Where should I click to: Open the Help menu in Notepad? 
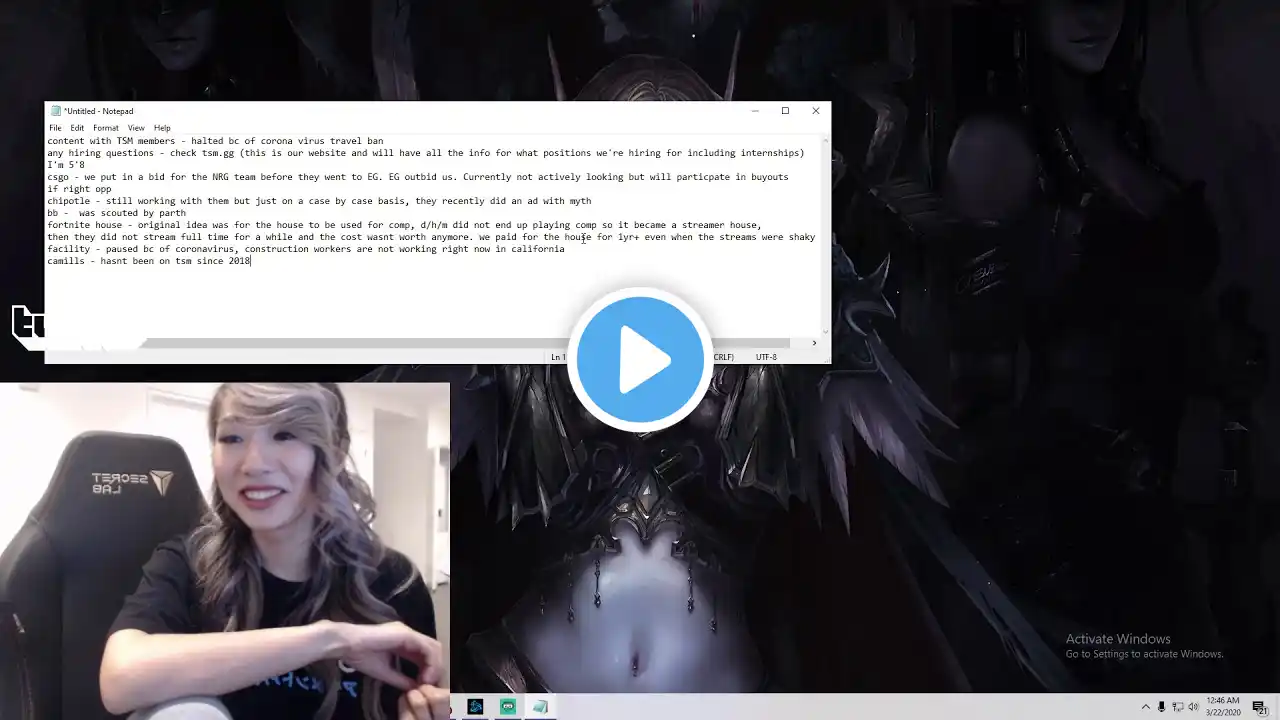point(162,128)
